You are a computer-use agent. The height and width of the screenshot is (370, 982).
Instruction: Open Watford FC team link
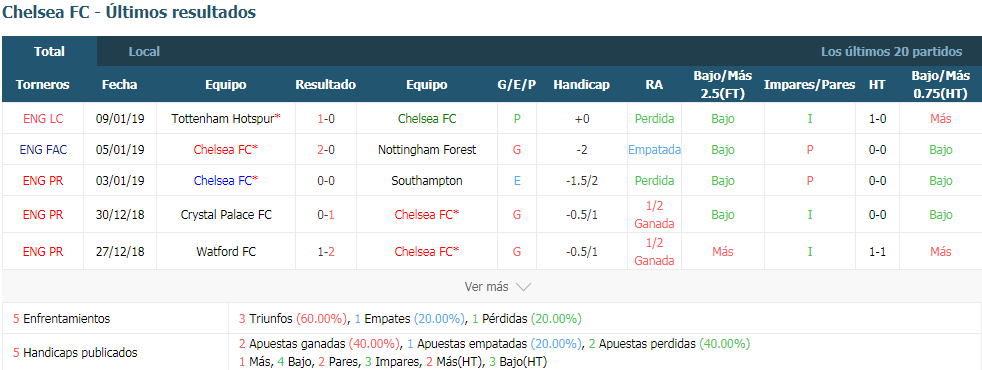[225, 252]
